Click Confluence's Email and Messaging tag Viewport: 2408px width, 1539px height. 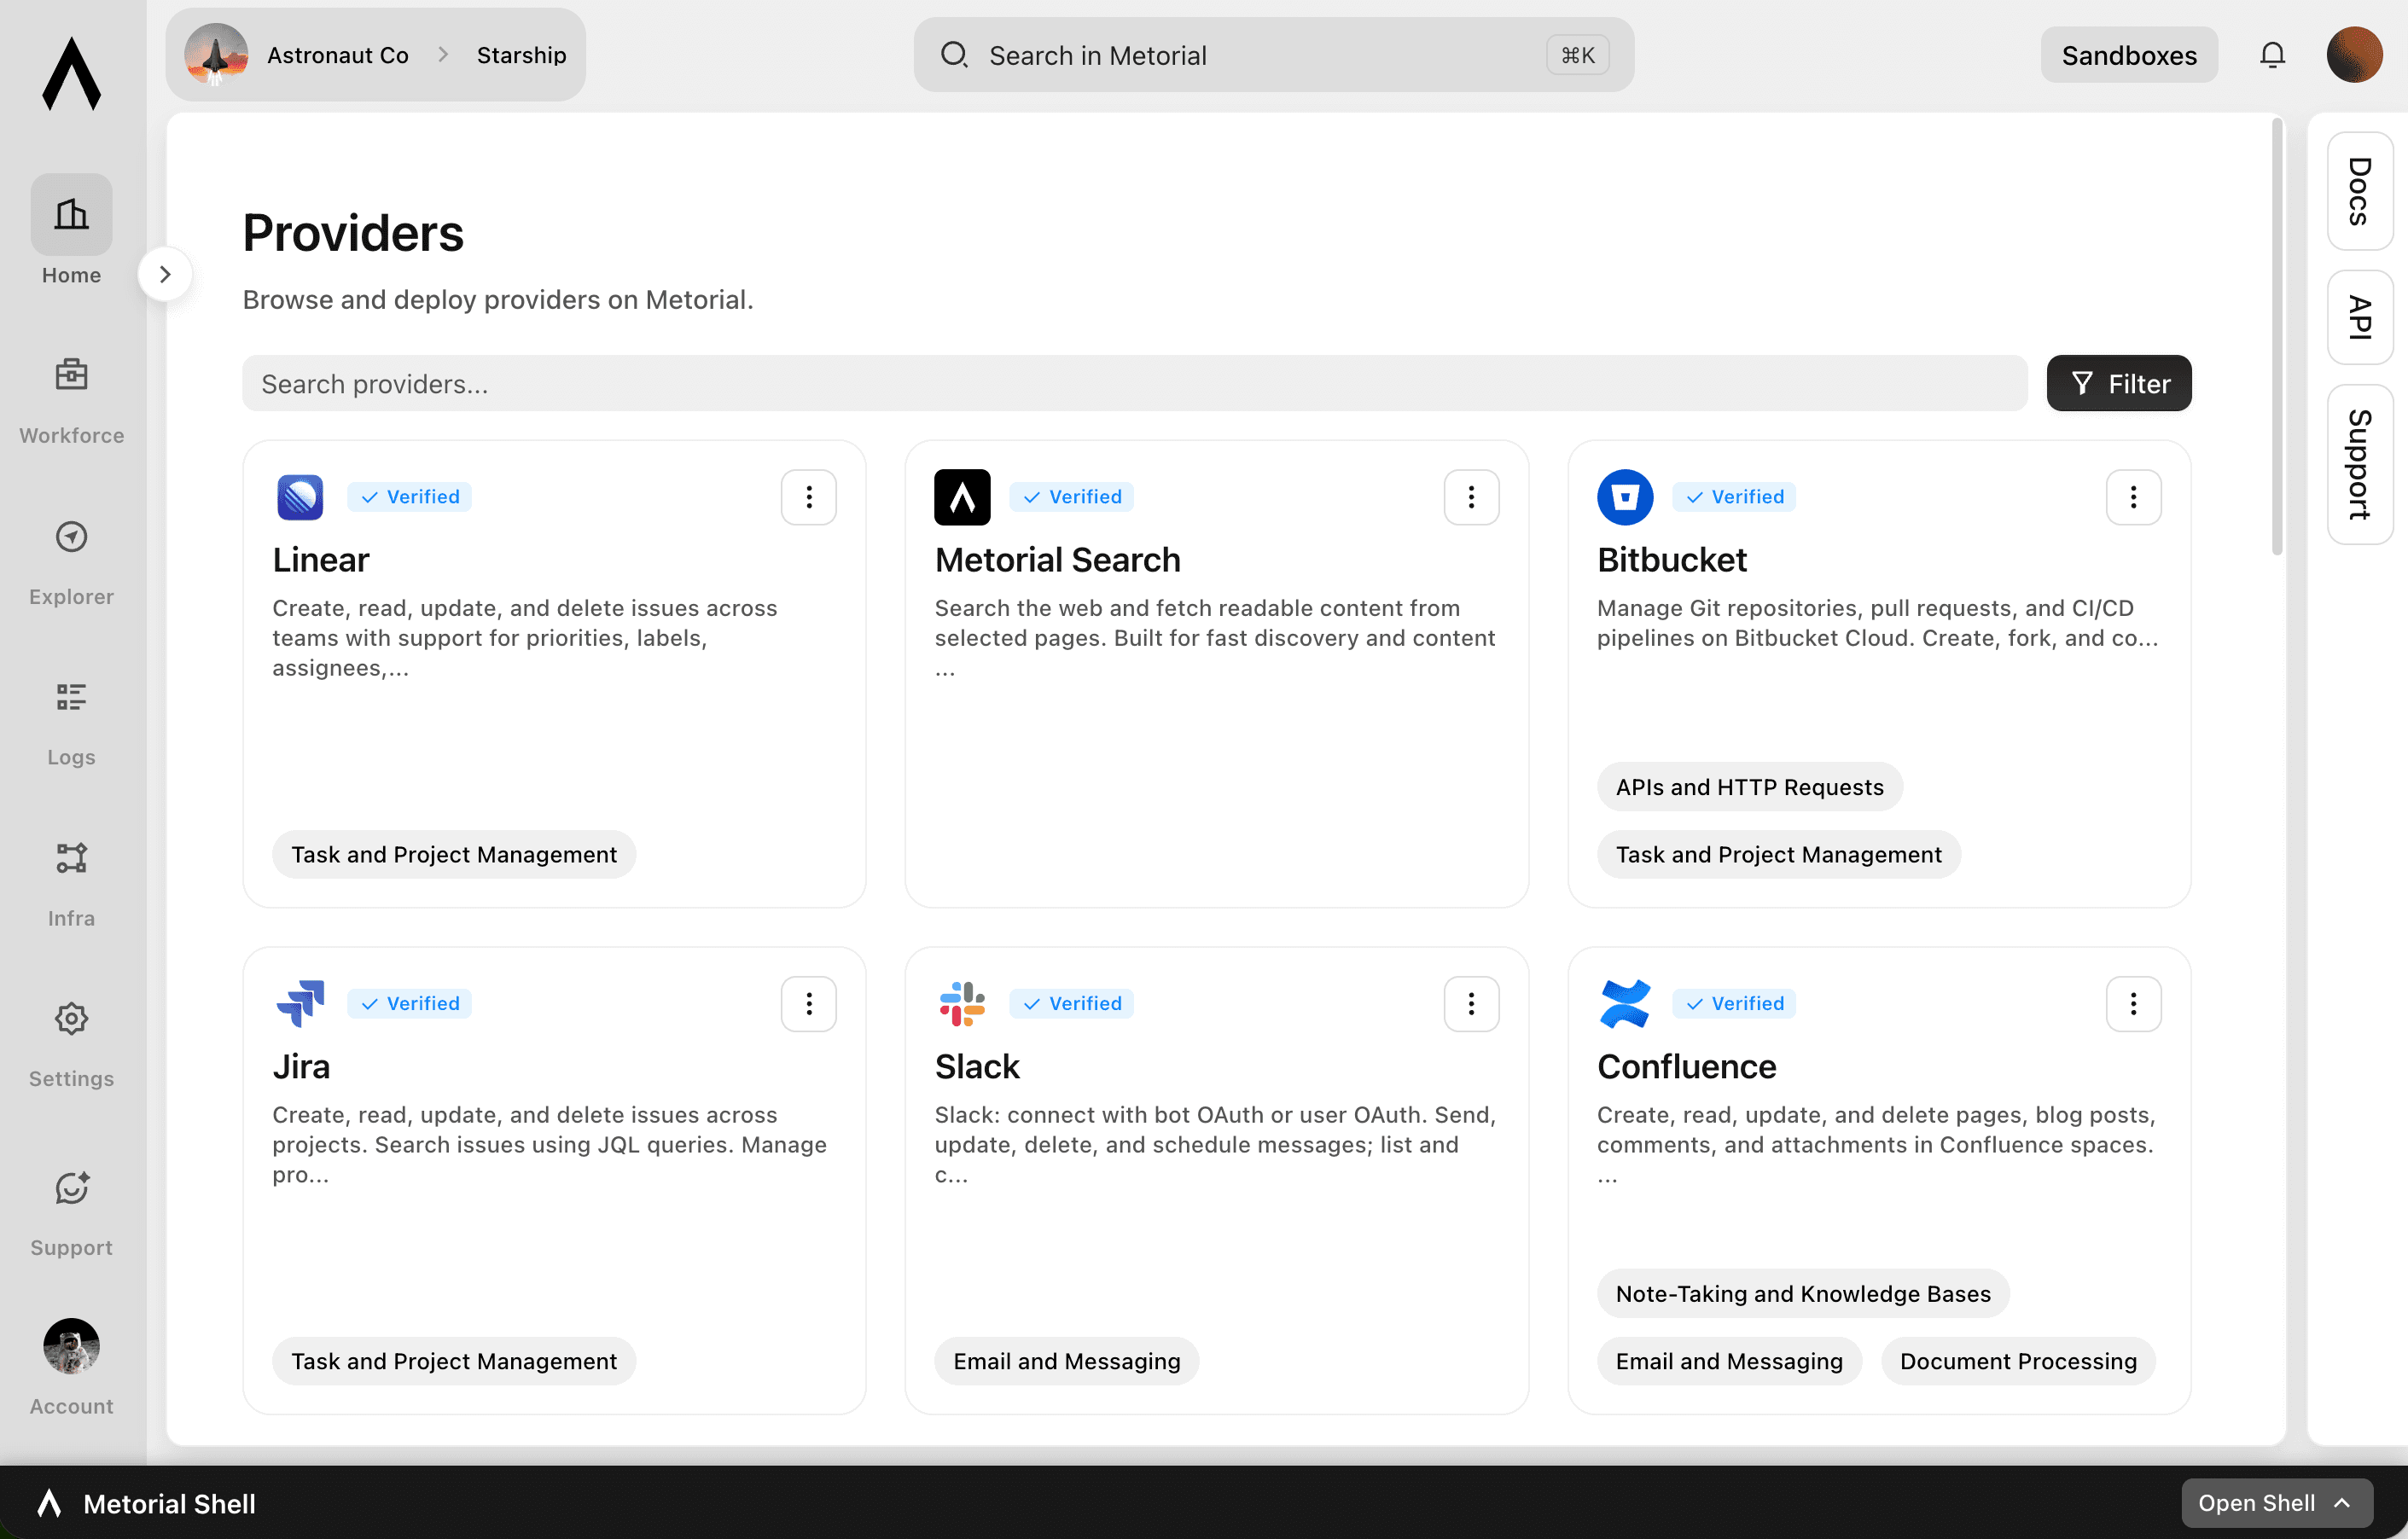tap(1729, 1361)
